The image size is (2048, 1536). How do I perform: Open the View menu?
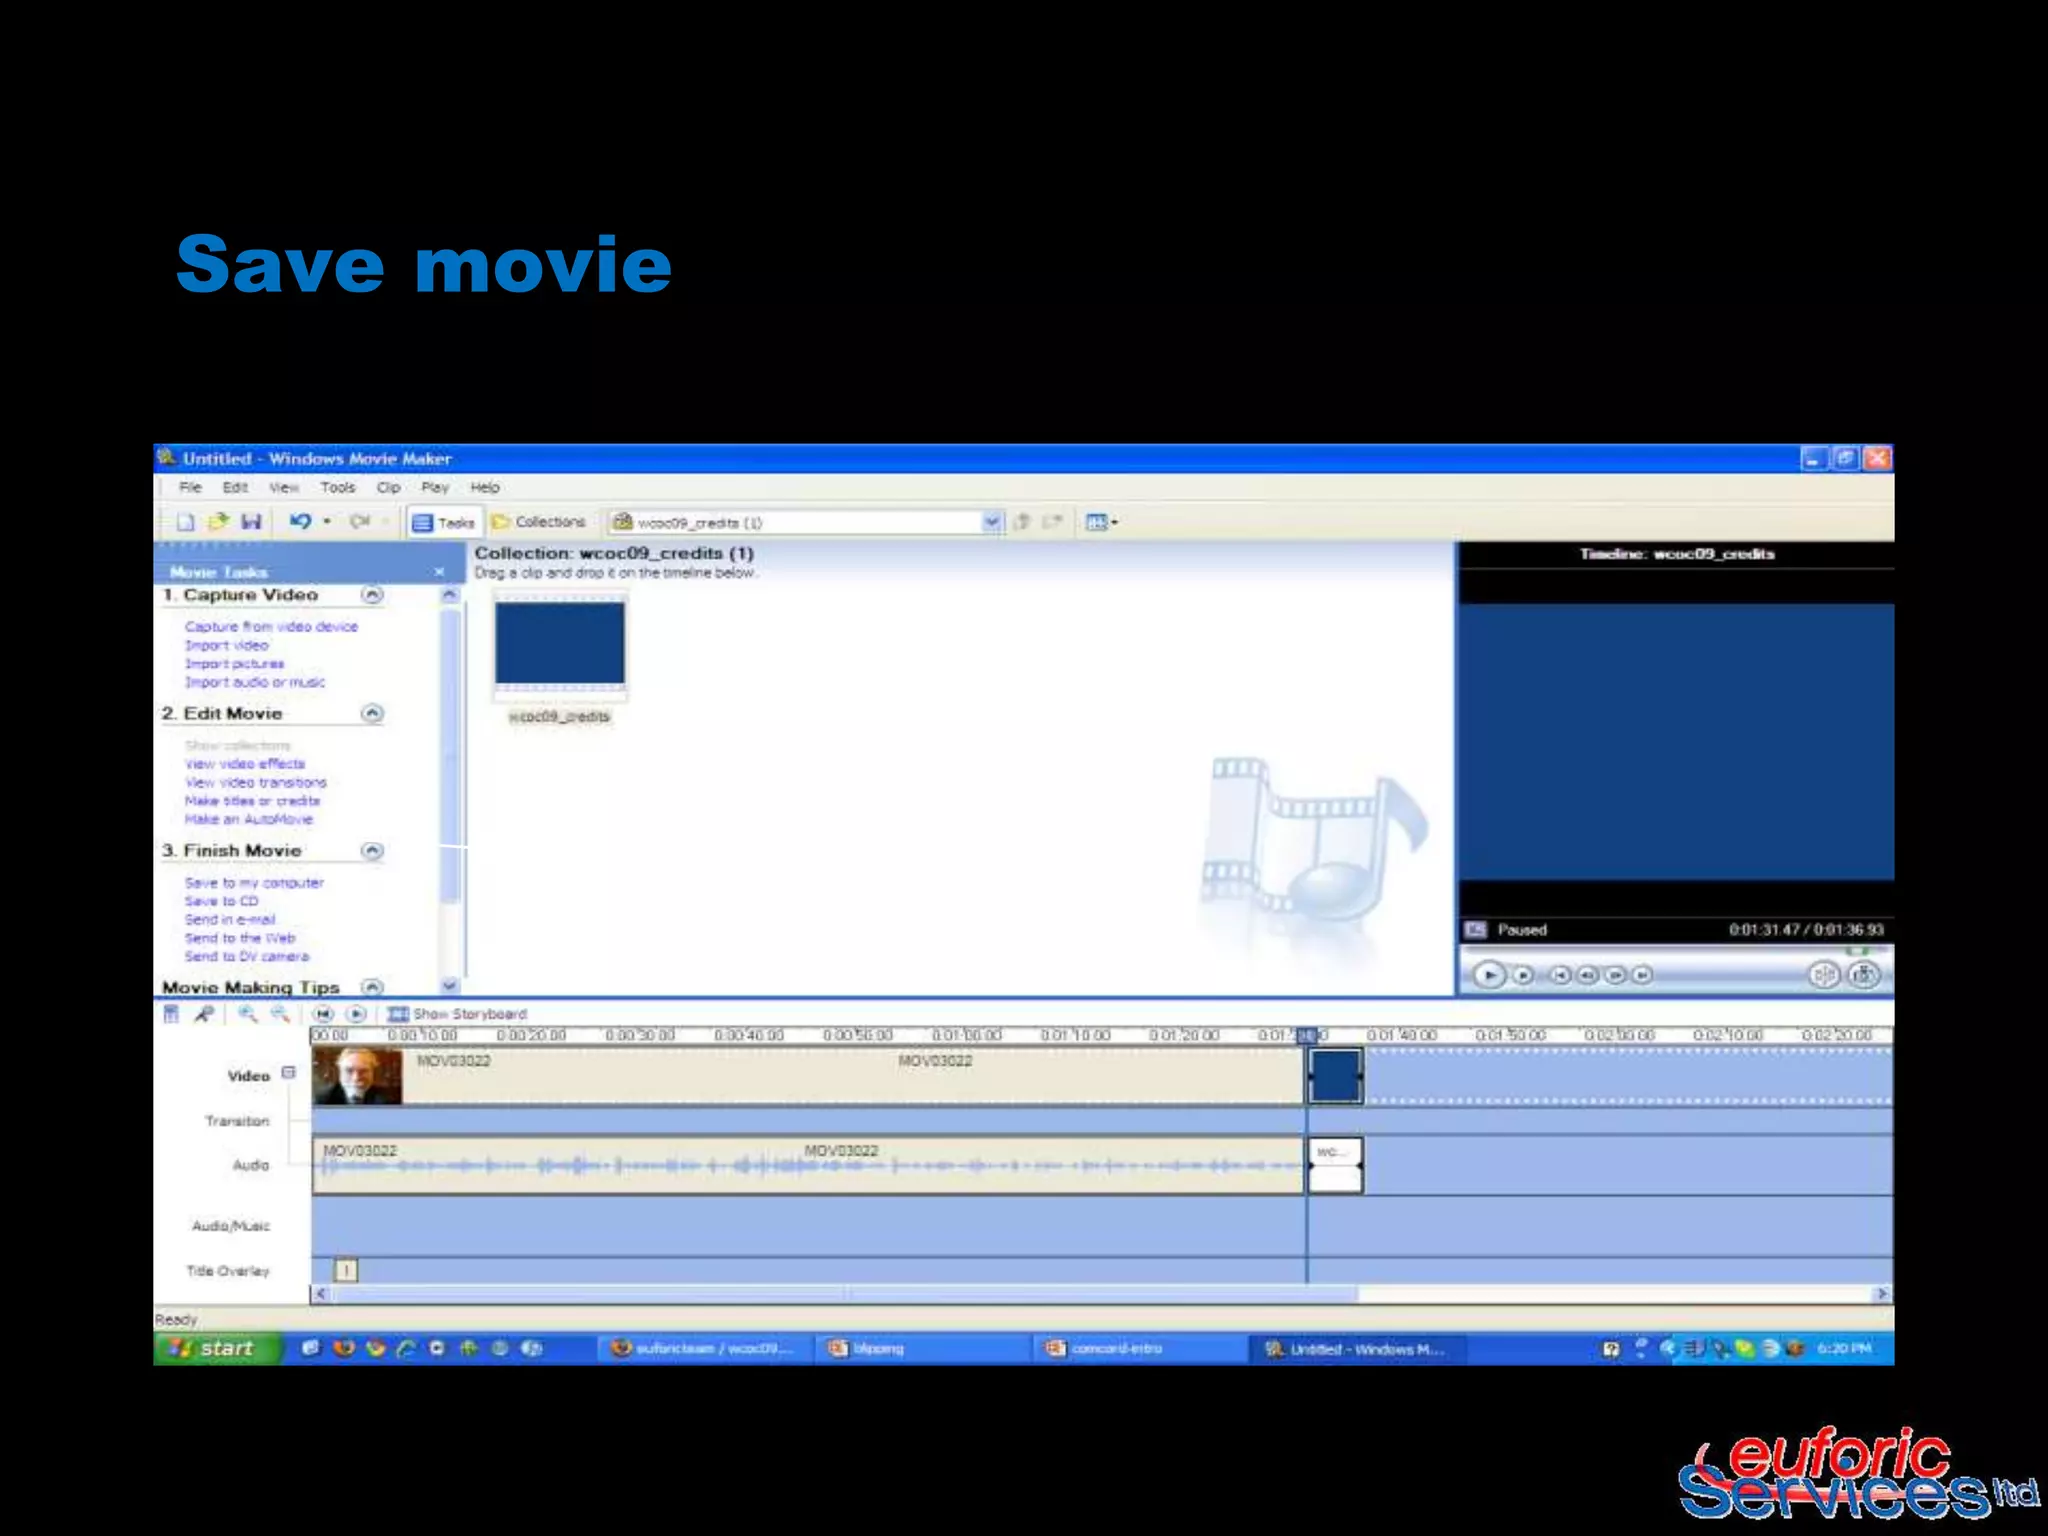tap(284, 488)
